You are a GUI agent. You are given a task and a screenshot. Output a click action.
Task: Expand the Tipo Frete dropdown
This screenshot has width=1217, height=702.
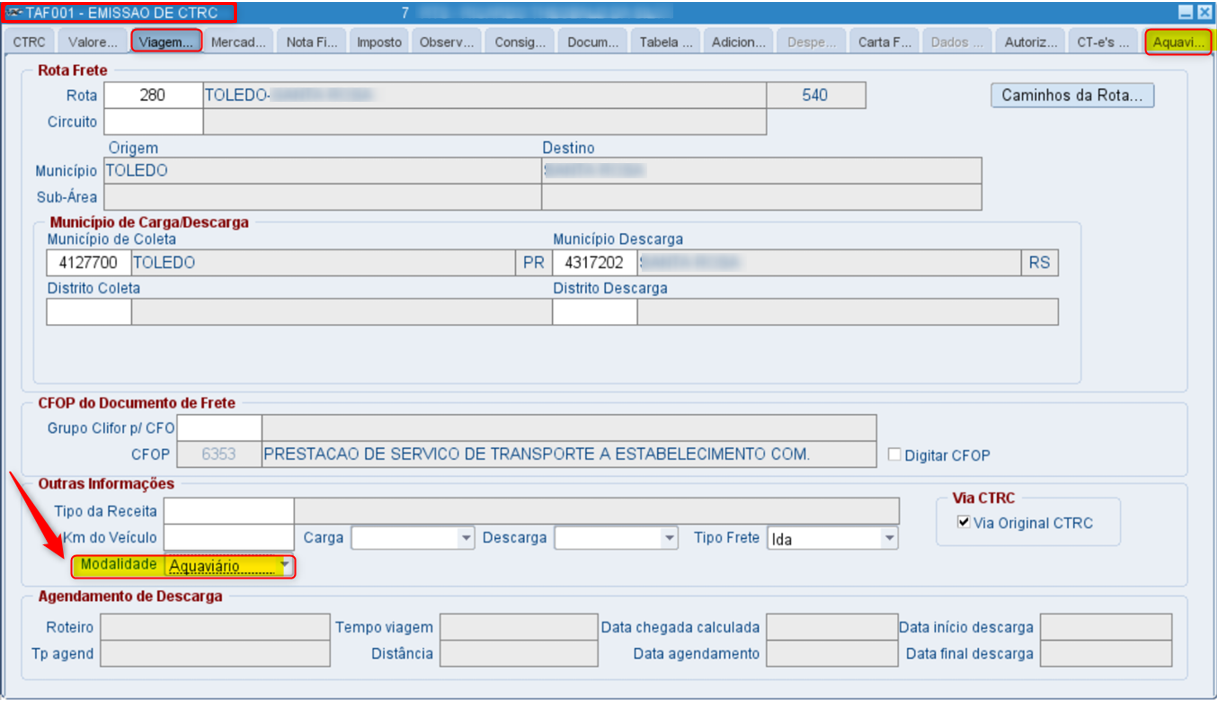point(890,538)
